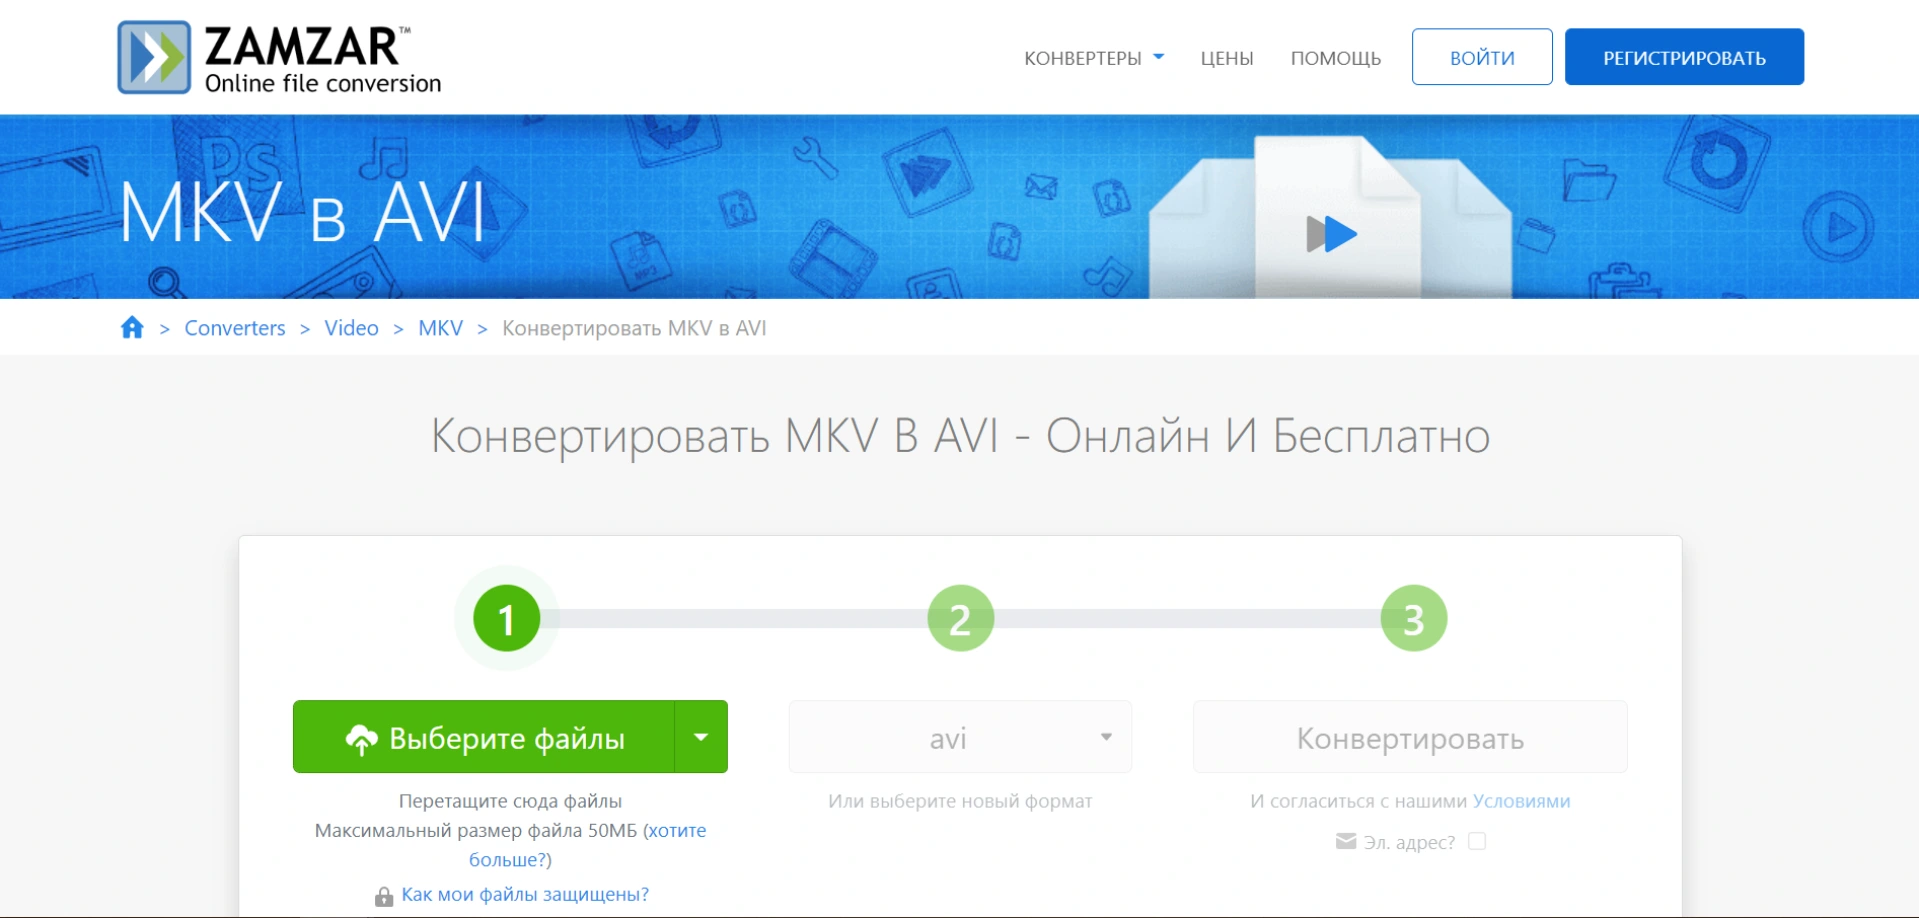Image resolution: width=1919 pixels, height=918 pixels.
Task: Open Converters breadcrumb link
Action: (x=235, y=328)
